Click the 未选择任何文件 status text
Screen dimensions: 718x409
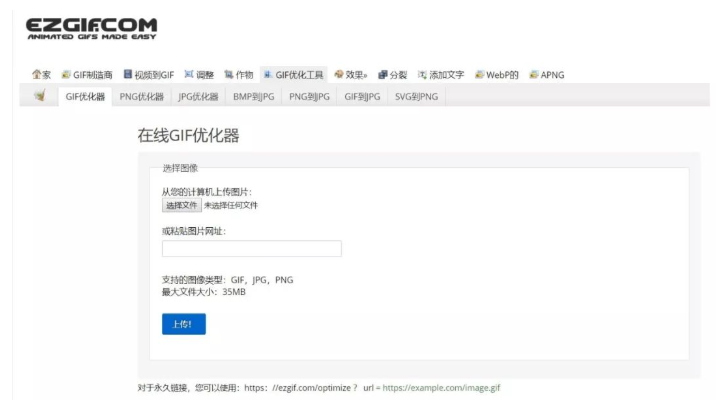pos(231,205)
